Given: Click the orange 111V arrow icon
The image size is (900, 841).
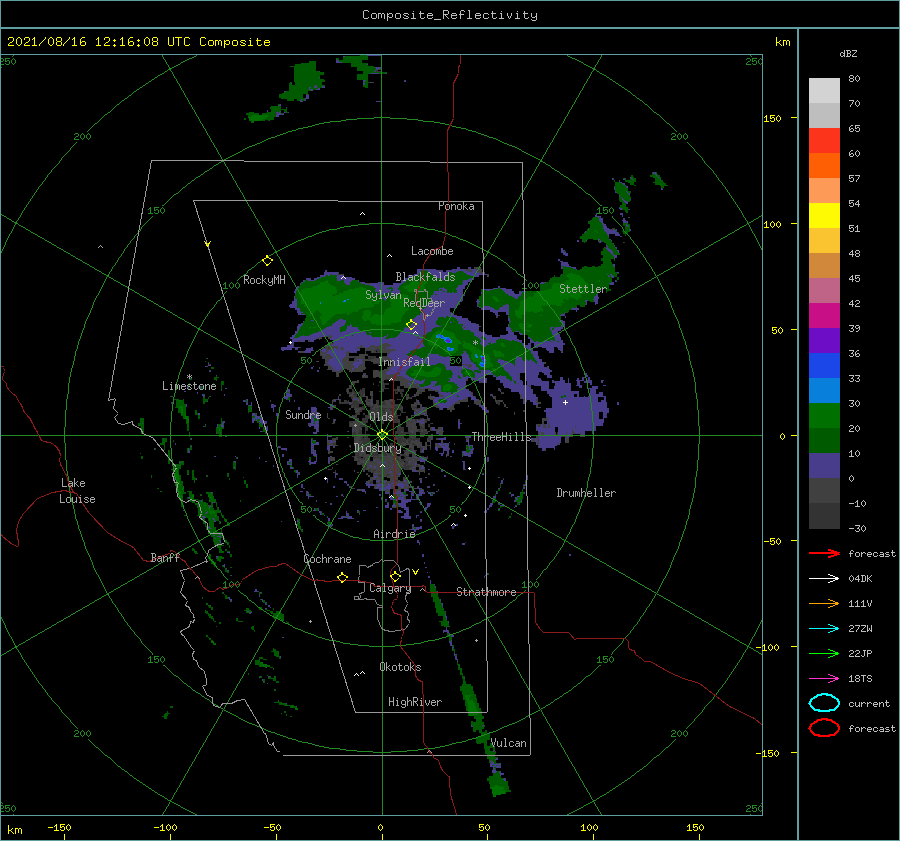Looking at the screenshot, I should pos(824,603).
